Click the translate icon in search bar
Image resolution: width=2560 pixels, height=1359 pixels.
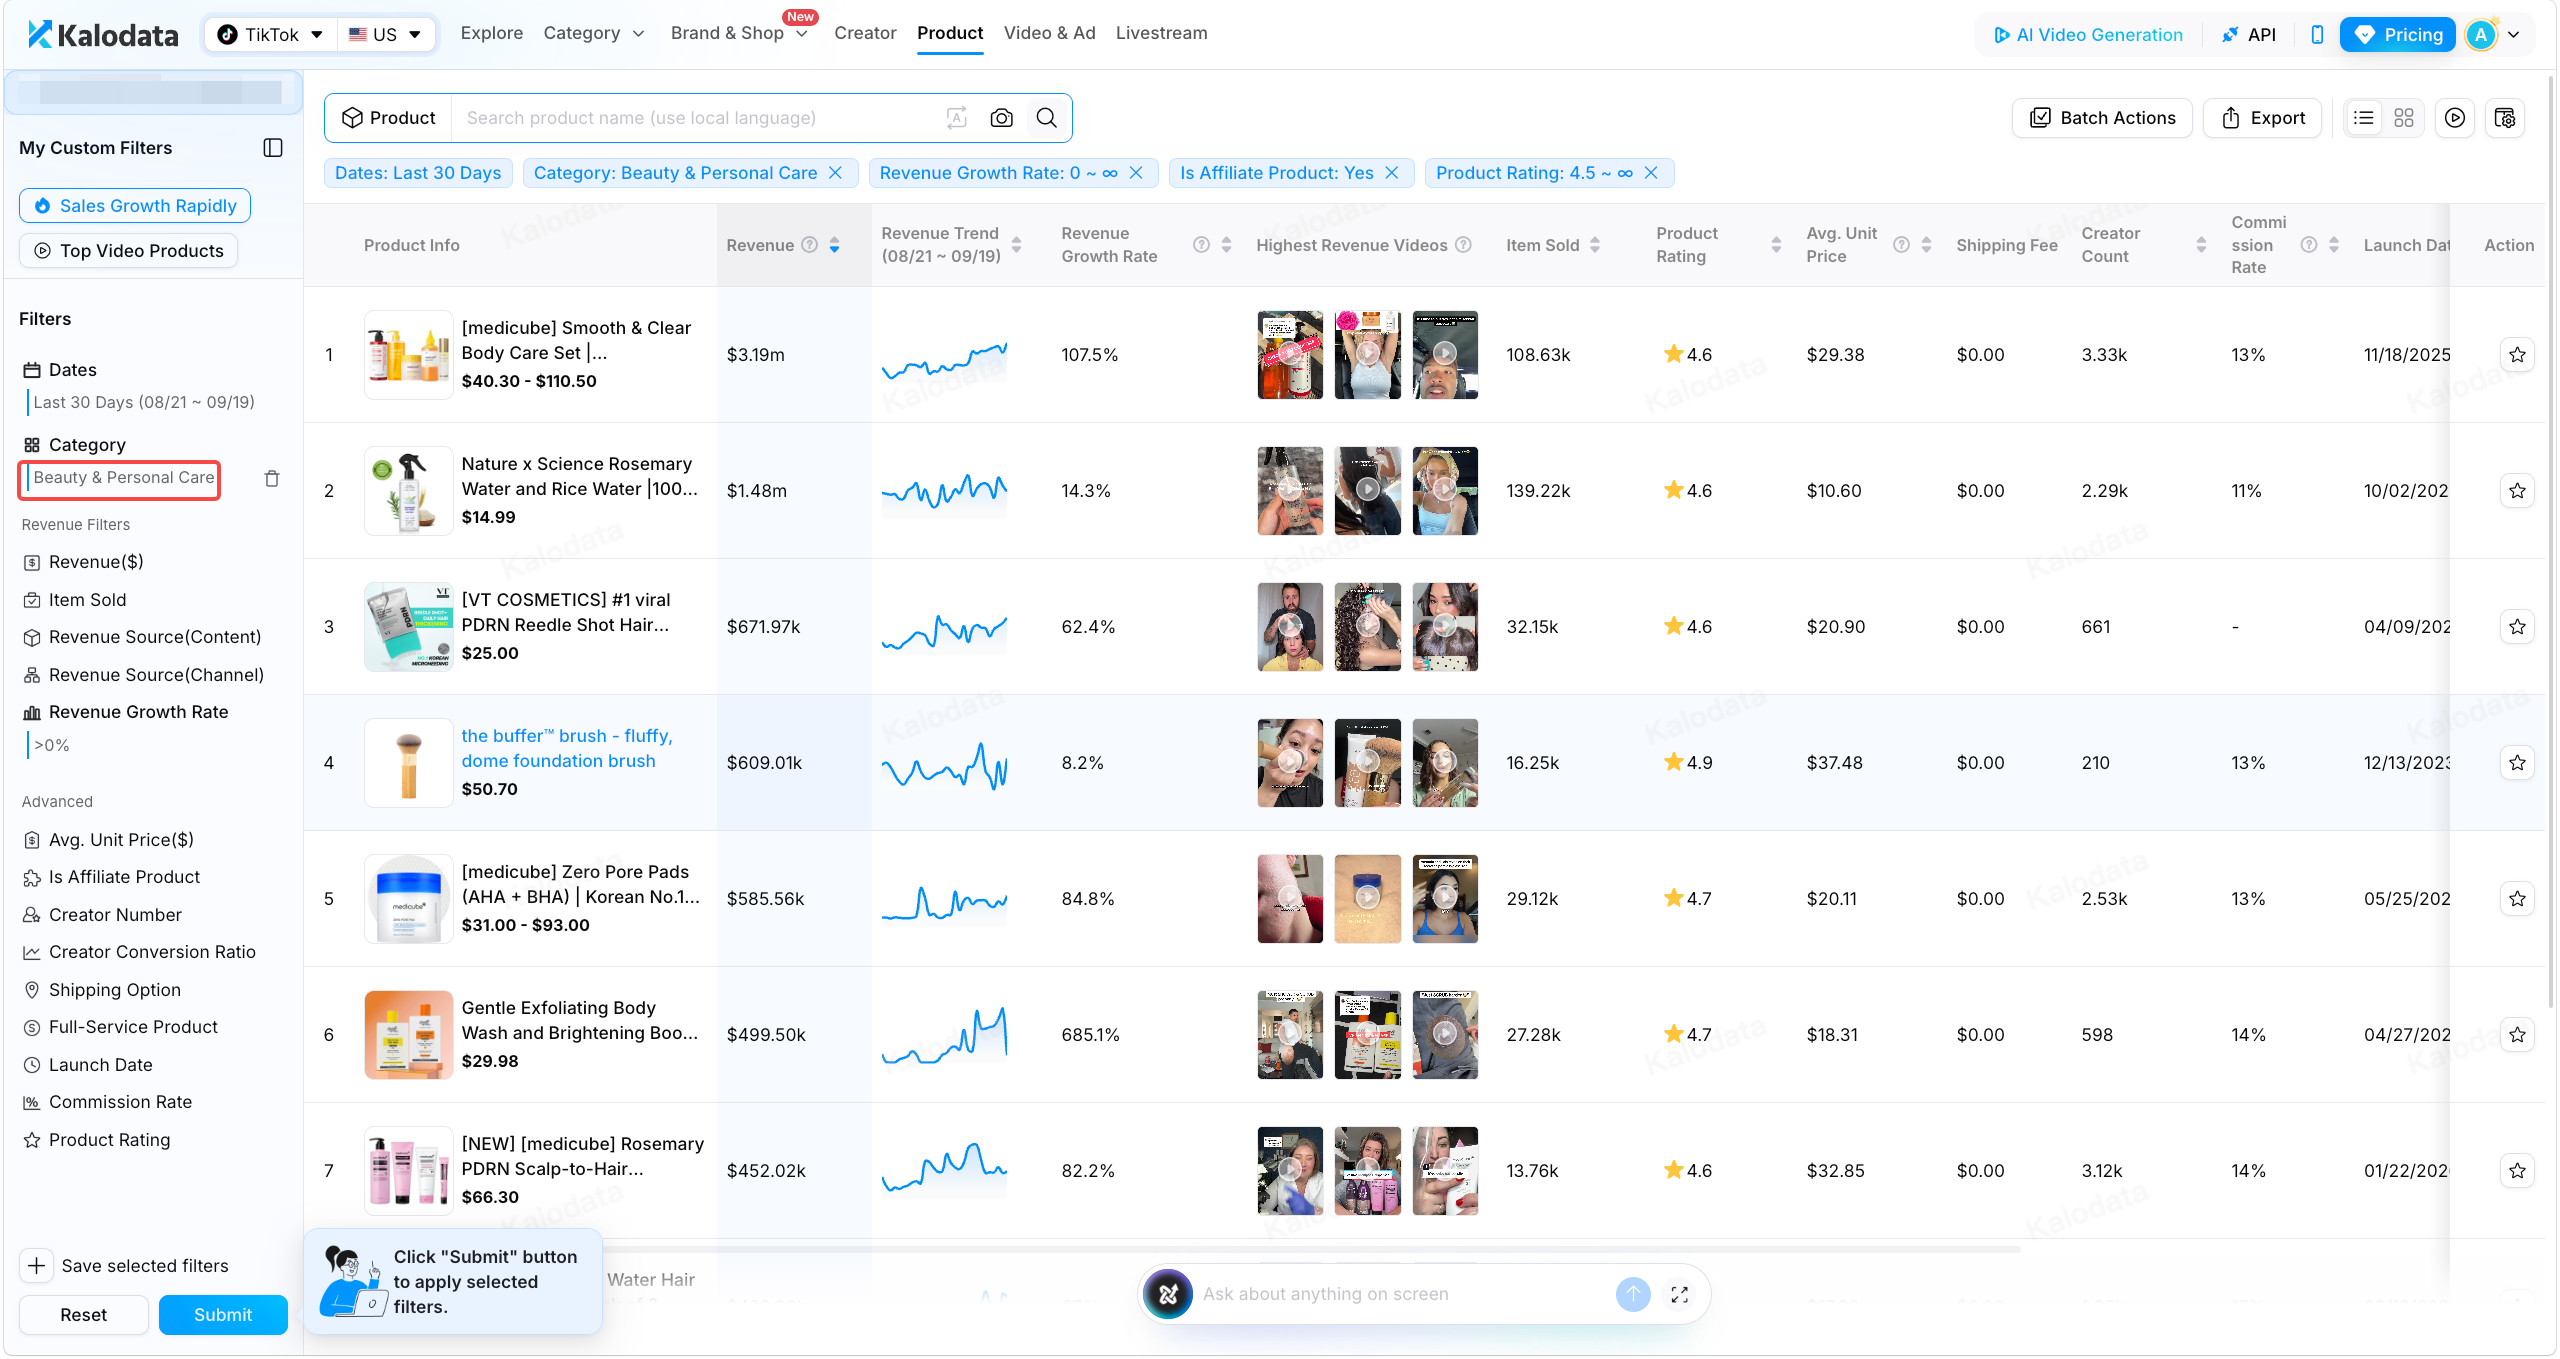956,118
